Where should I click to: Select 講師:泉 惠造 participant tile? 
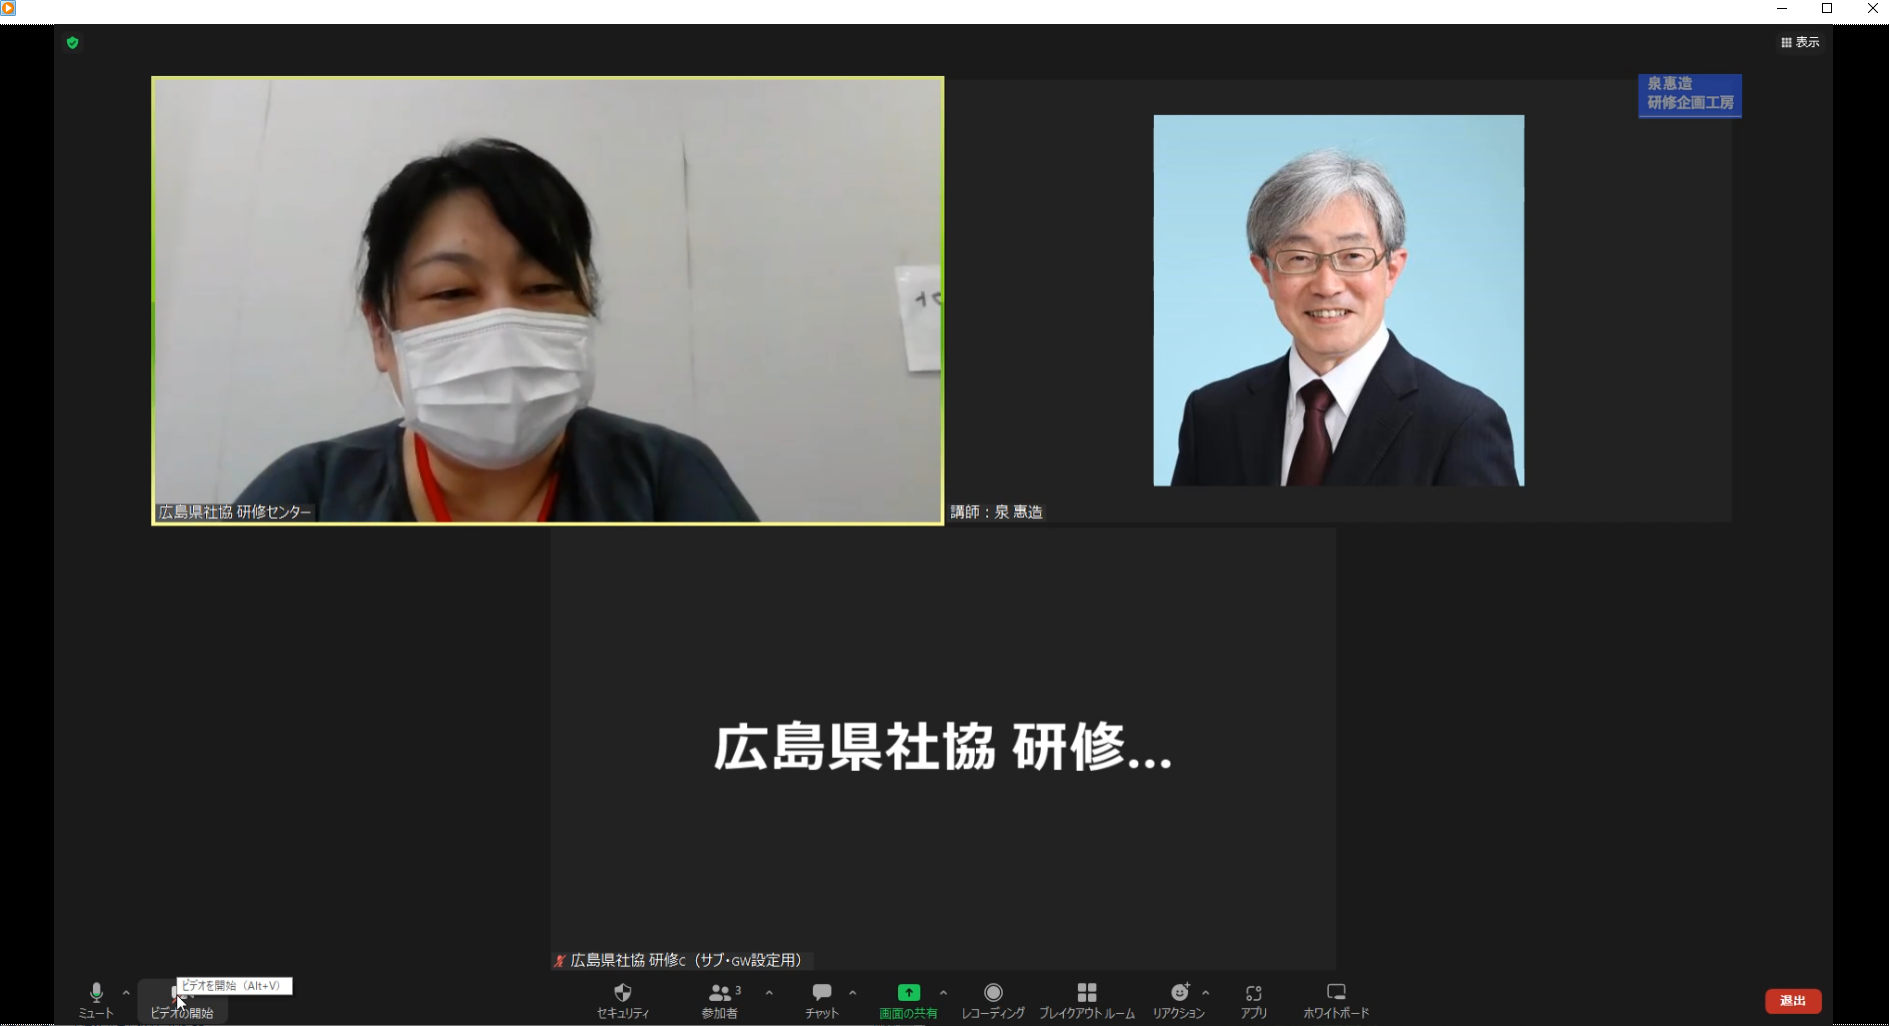pyautogui.click(x=1339, y=300)
